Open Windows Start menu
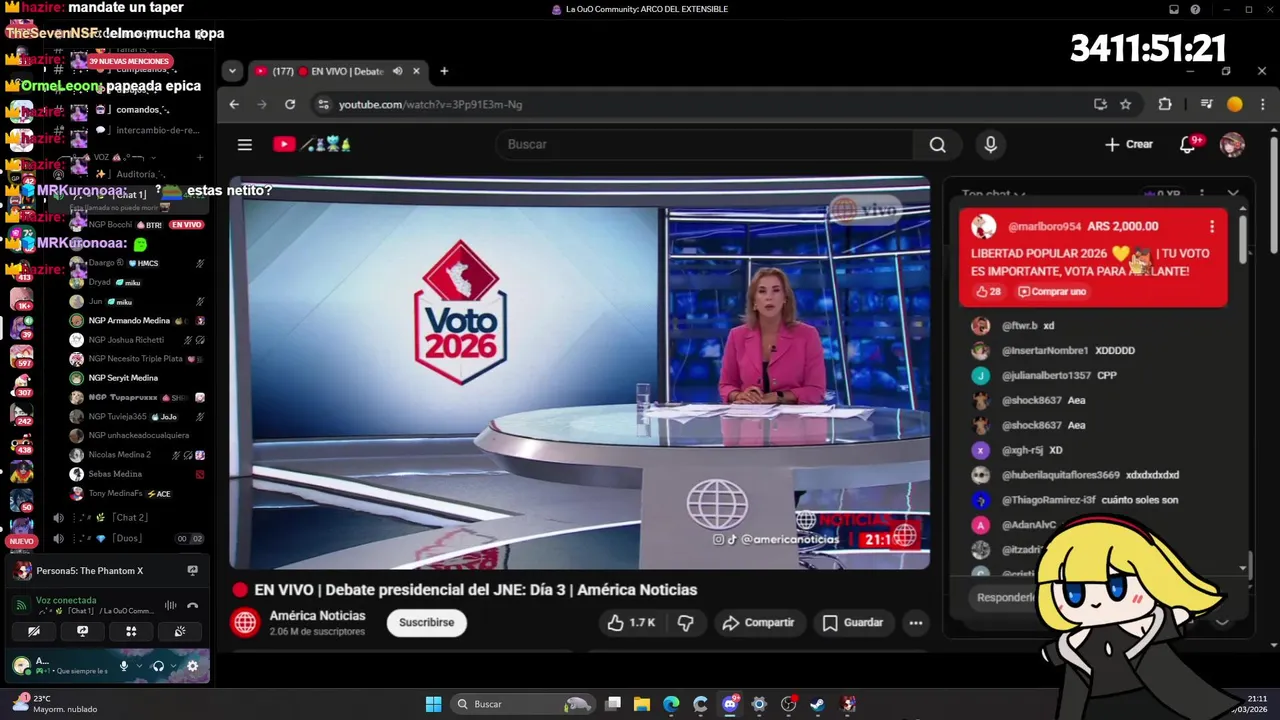 pyautogui.click(x=433, y=704)
